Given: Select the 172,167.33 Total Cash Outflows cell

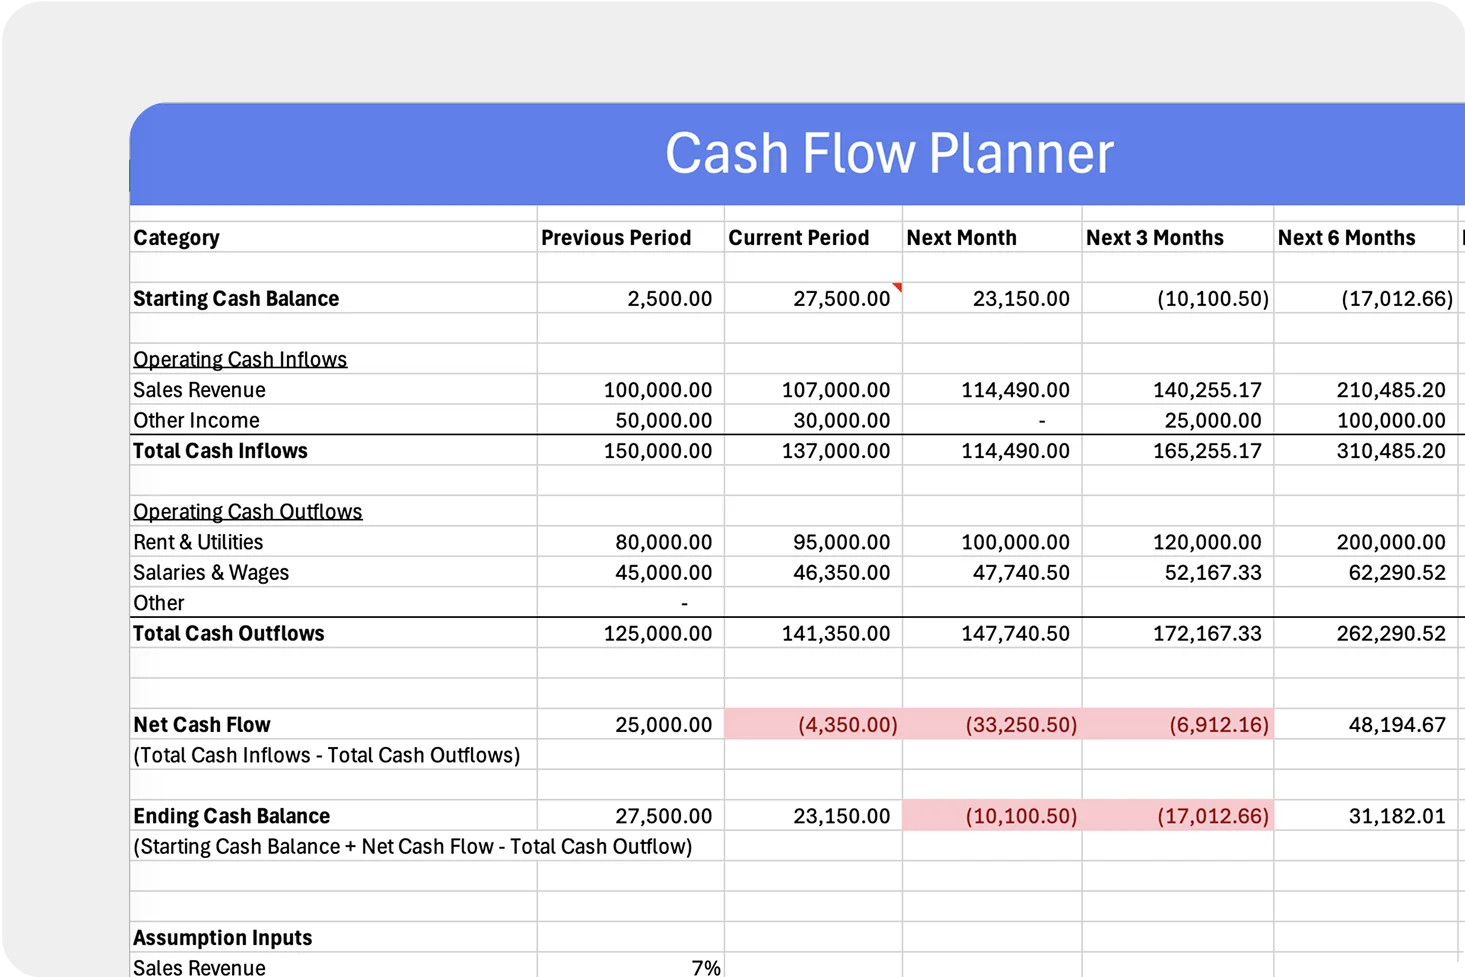Looking at the screenshot, I should click(1177, 633).
